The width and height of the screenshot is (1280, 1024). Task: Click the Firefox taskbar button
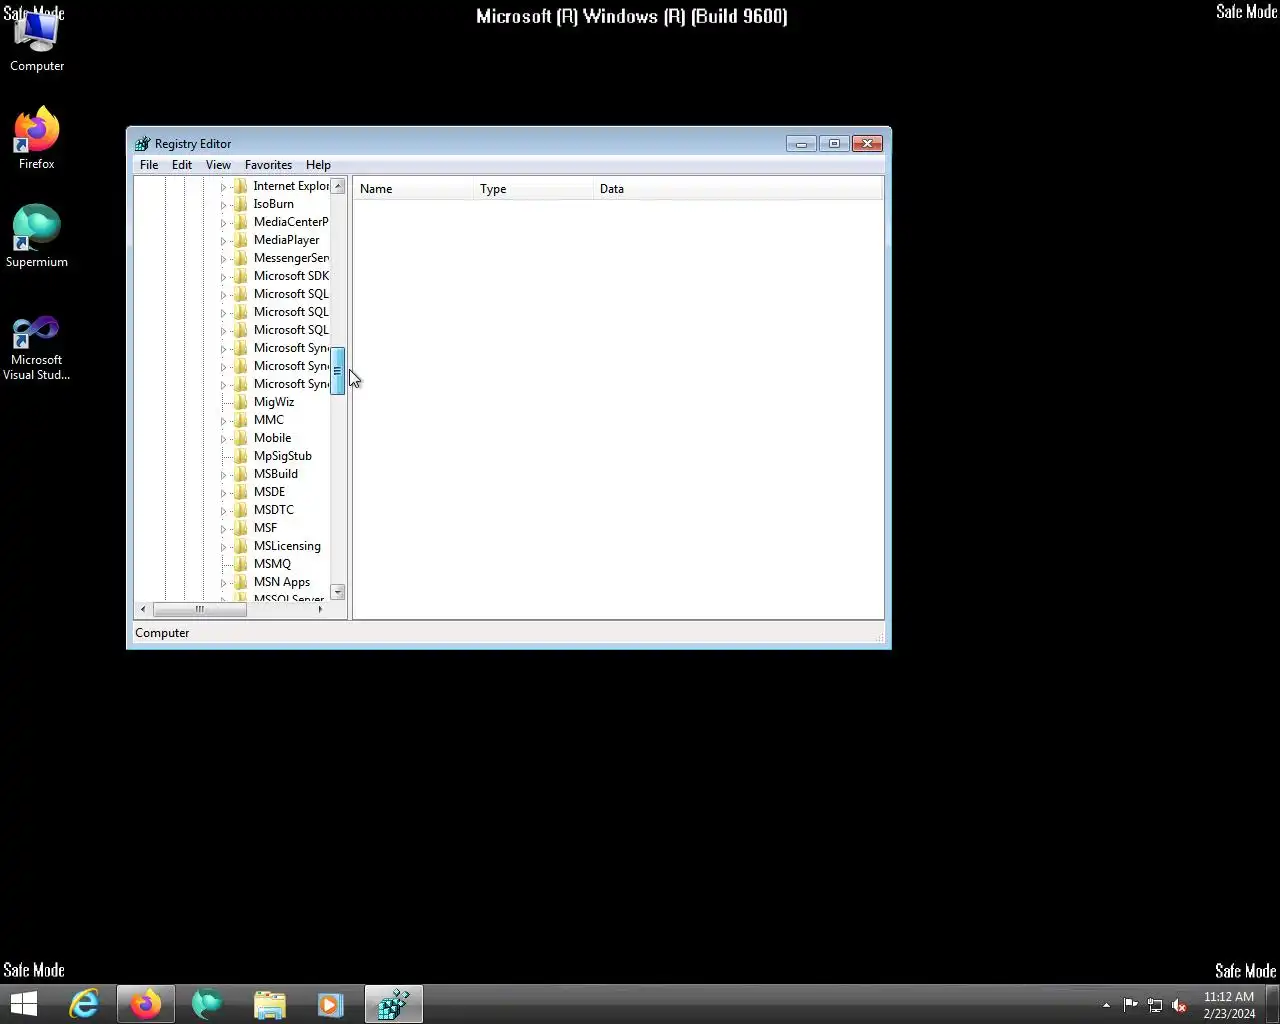[146, 1004]
